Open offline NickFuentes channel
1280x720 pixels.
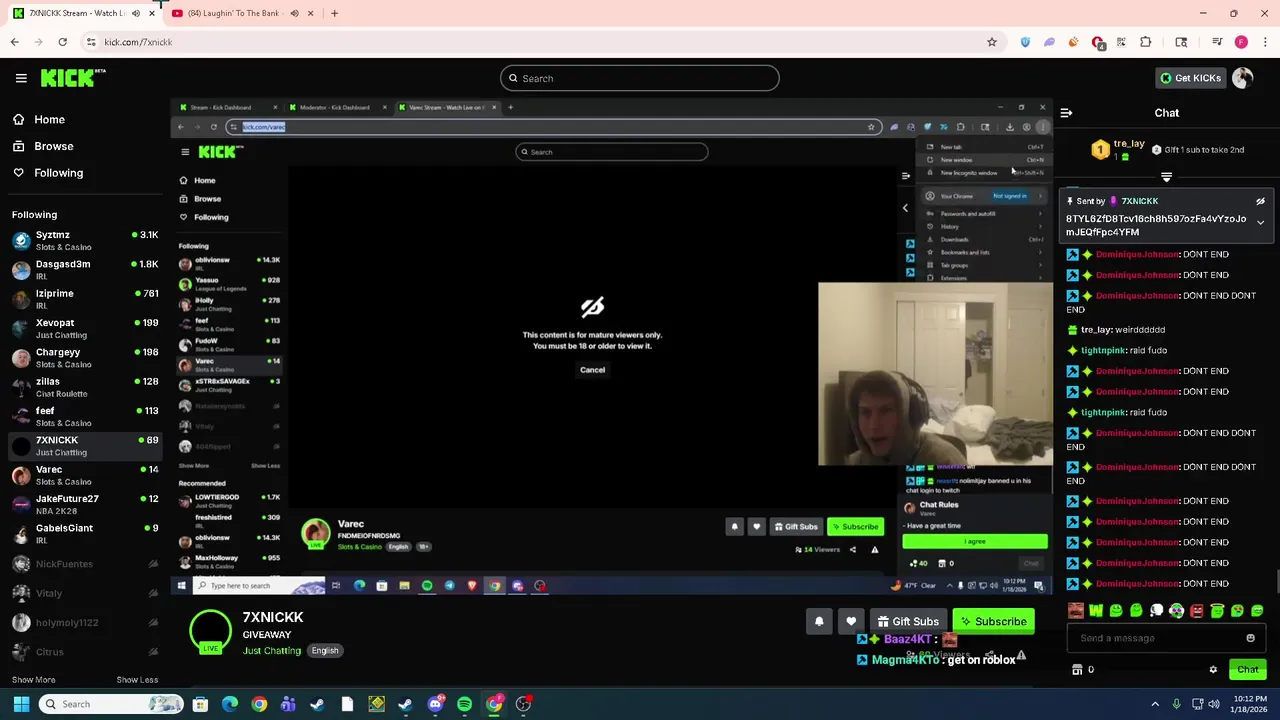[84, 564]
